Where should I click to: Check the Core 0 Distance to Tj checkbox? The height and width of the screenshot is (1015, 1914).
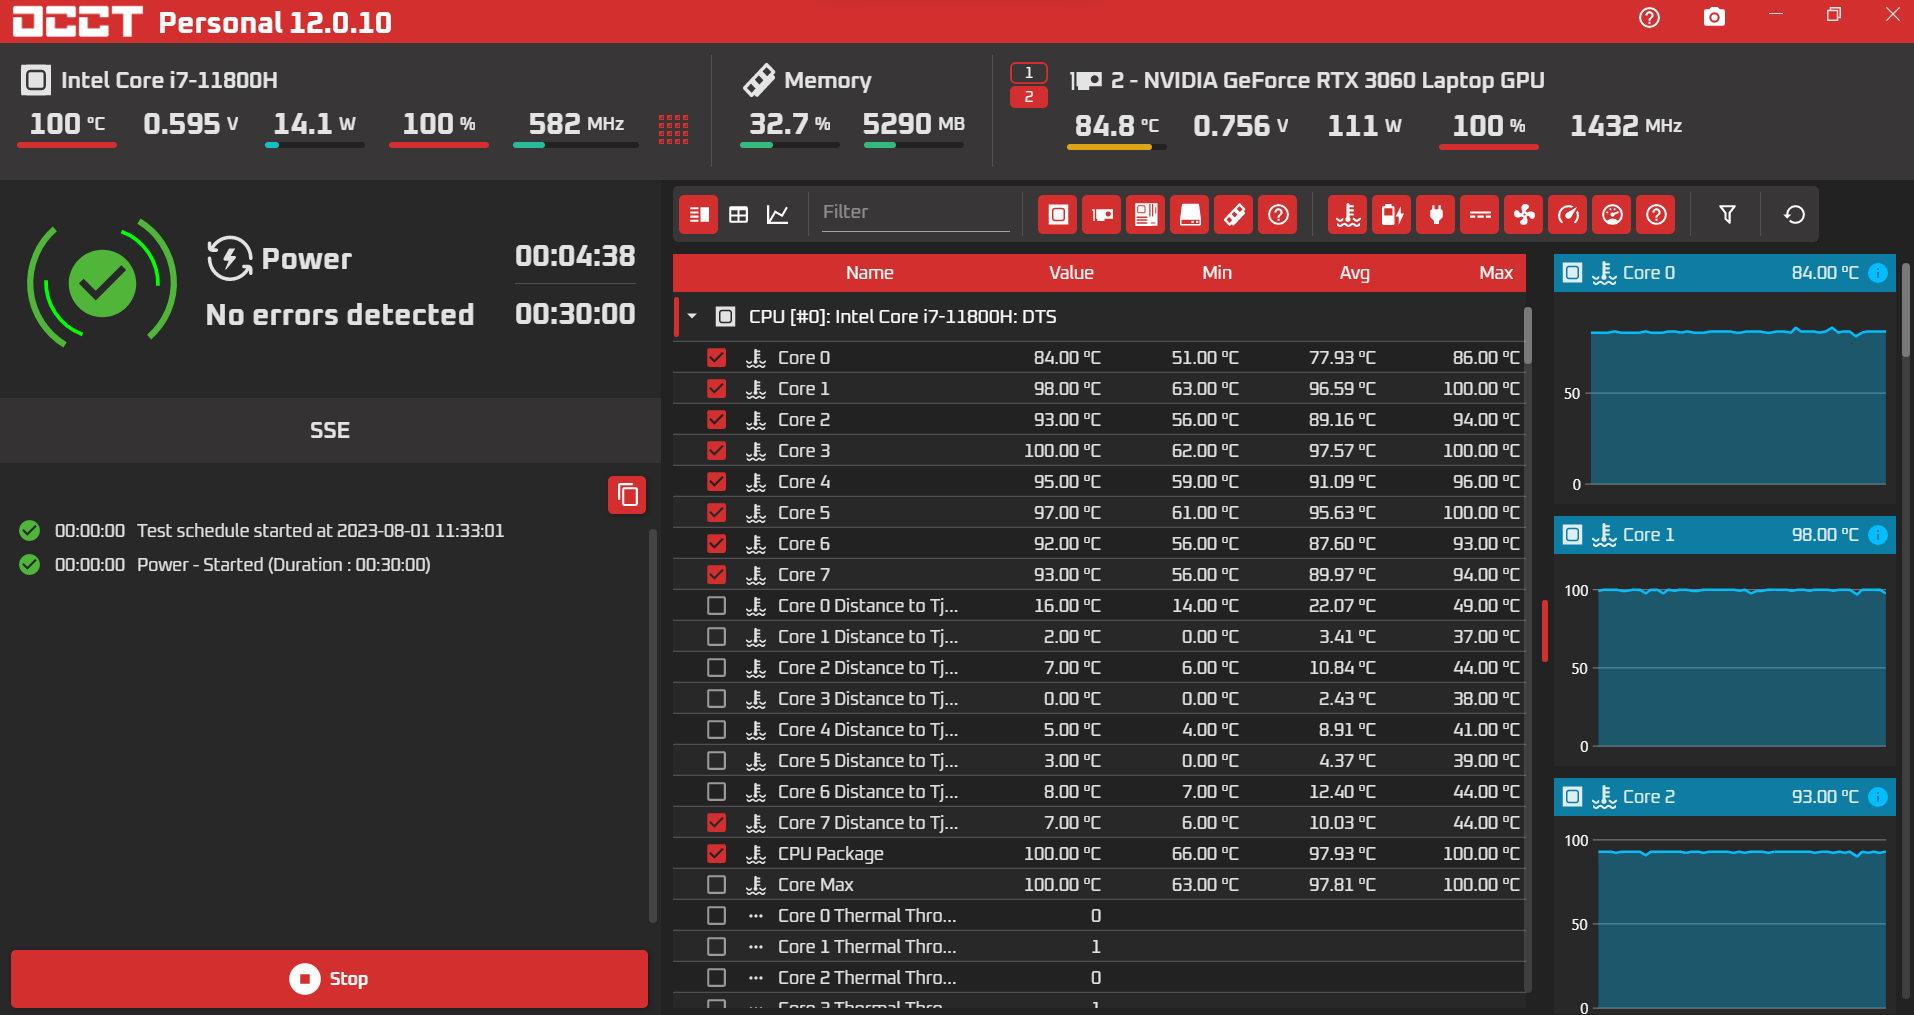click(716, 605)
